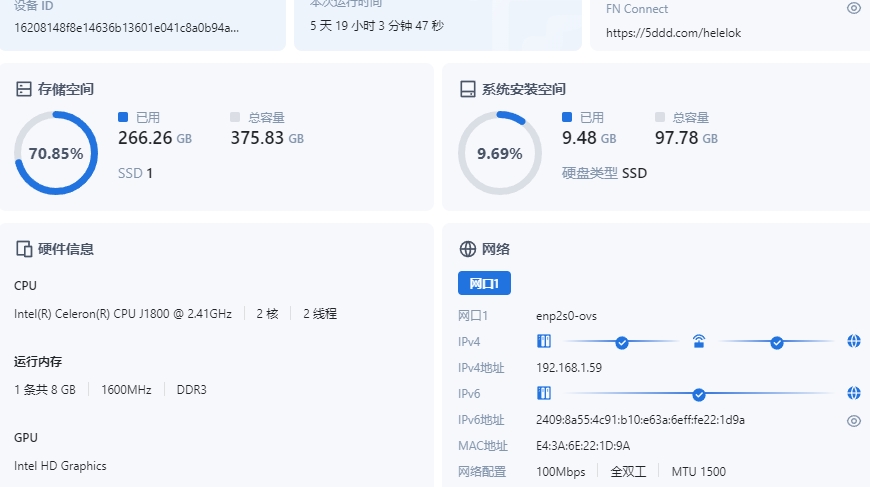Click the 硬盘类型 SSD text
Viewport: 870px width, 487px height.
(604, 174)
